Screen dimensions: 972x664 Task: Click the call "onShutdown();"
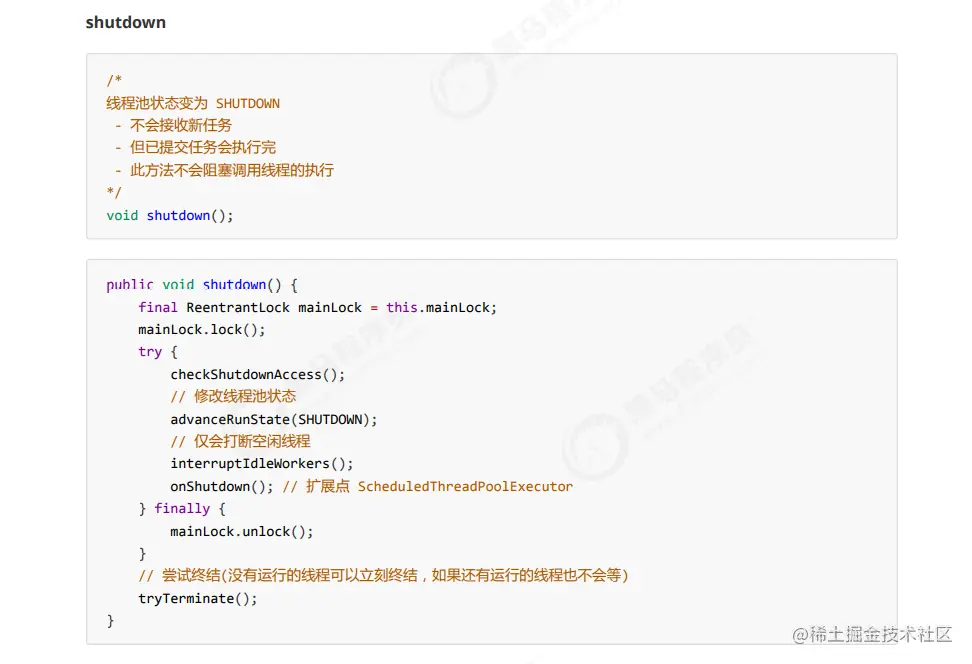(x=221, y=487)
